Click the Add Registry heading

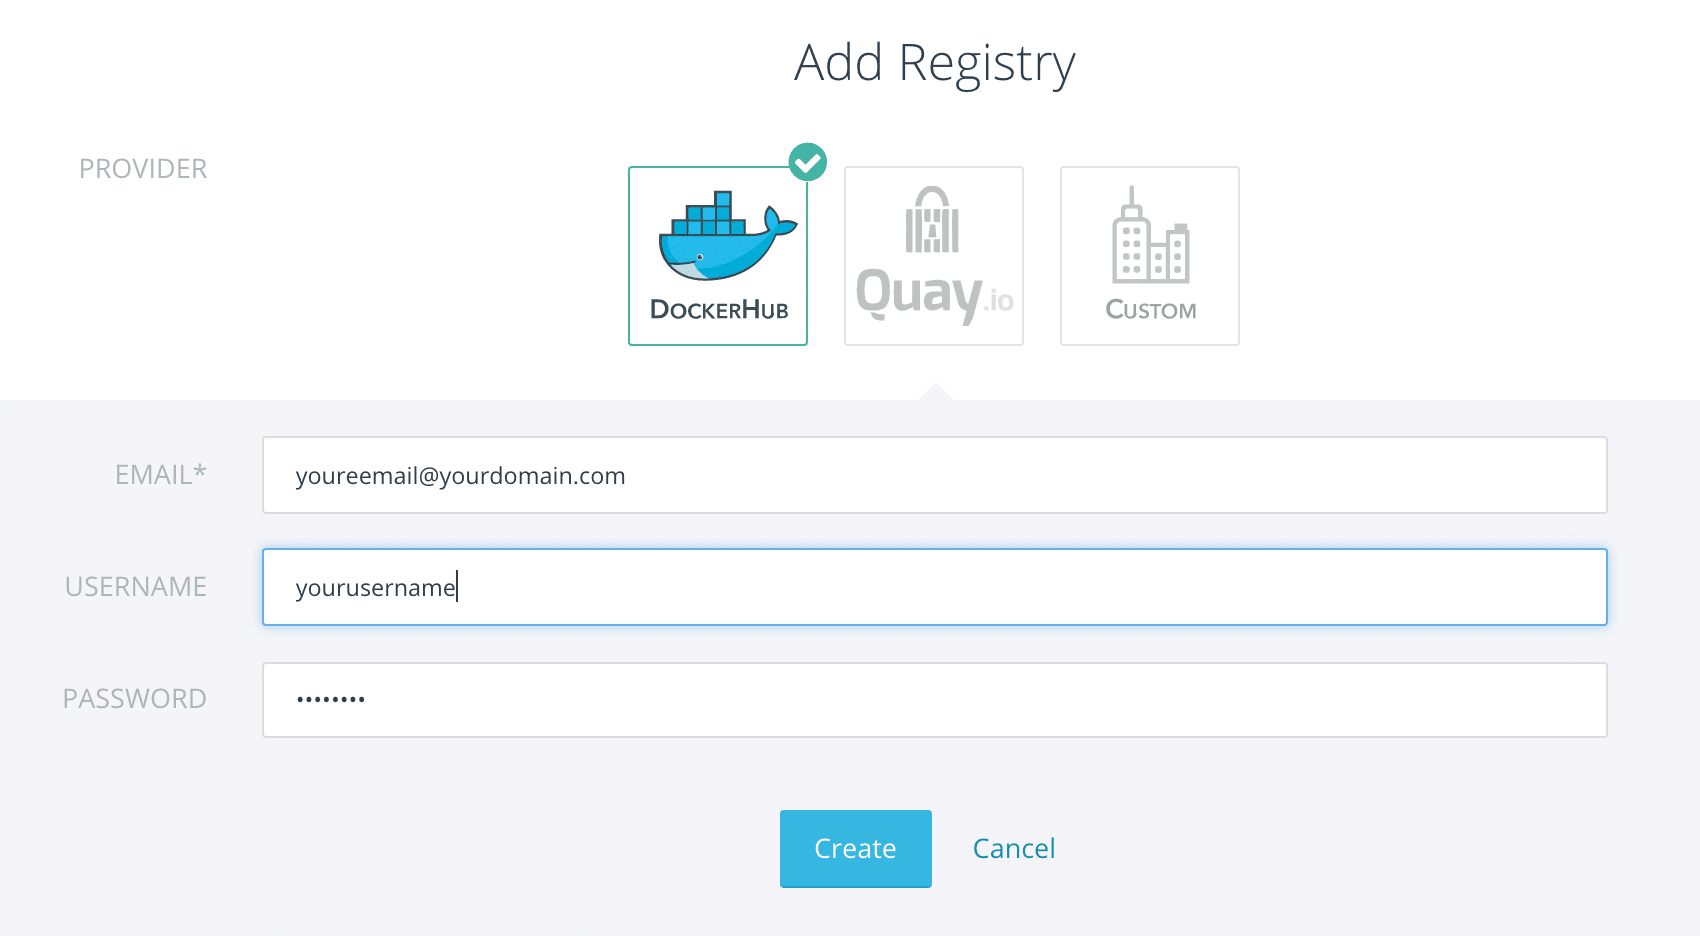tap(935, 64)
